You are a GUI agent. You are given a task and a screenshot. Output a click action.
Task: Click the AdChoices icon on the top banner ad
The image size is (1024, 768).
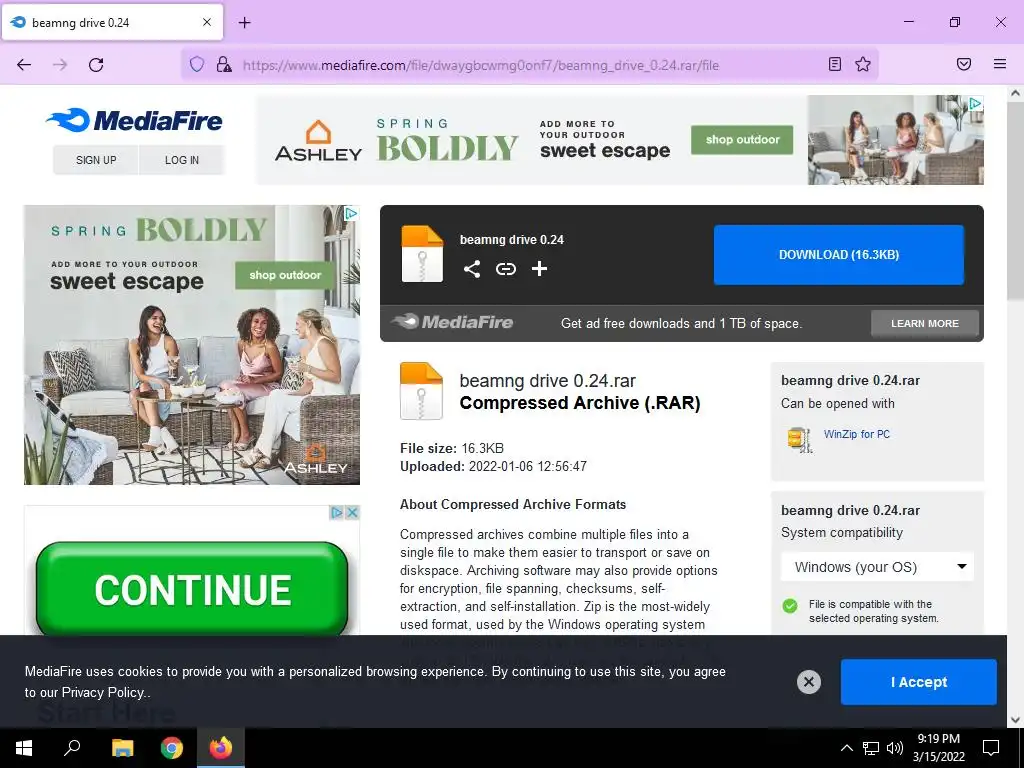(975, 103)
